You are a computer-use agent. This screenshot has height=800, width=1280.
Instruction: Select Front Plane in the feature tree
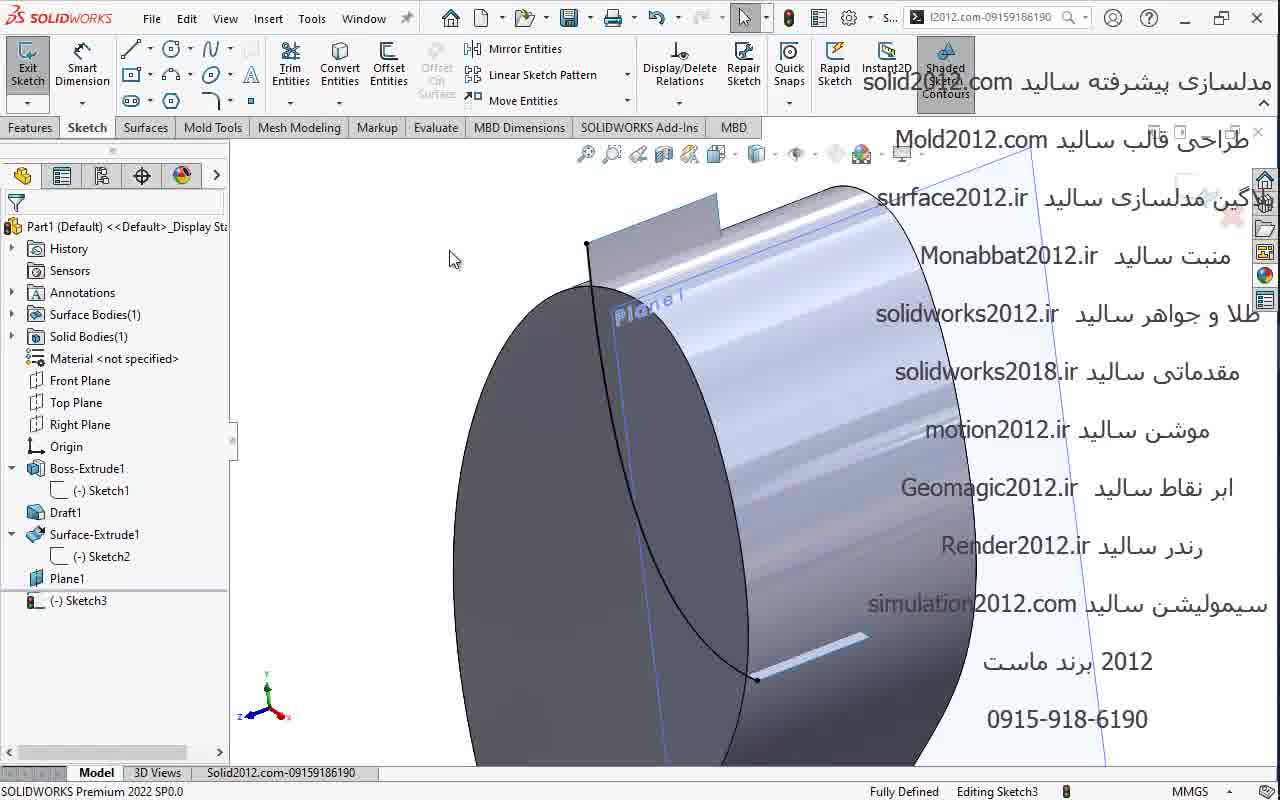(x=80, y=381)
